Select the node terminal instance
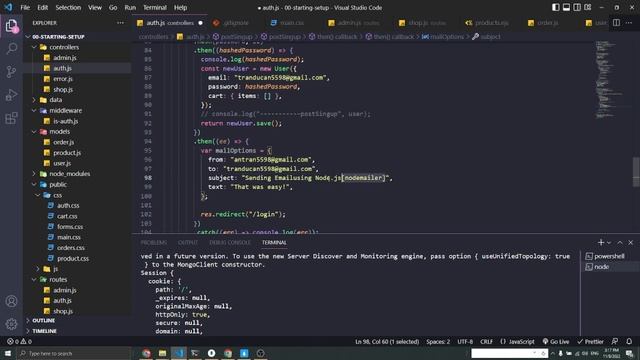This screenshot has width=640, height=360. tap(610, 267)
